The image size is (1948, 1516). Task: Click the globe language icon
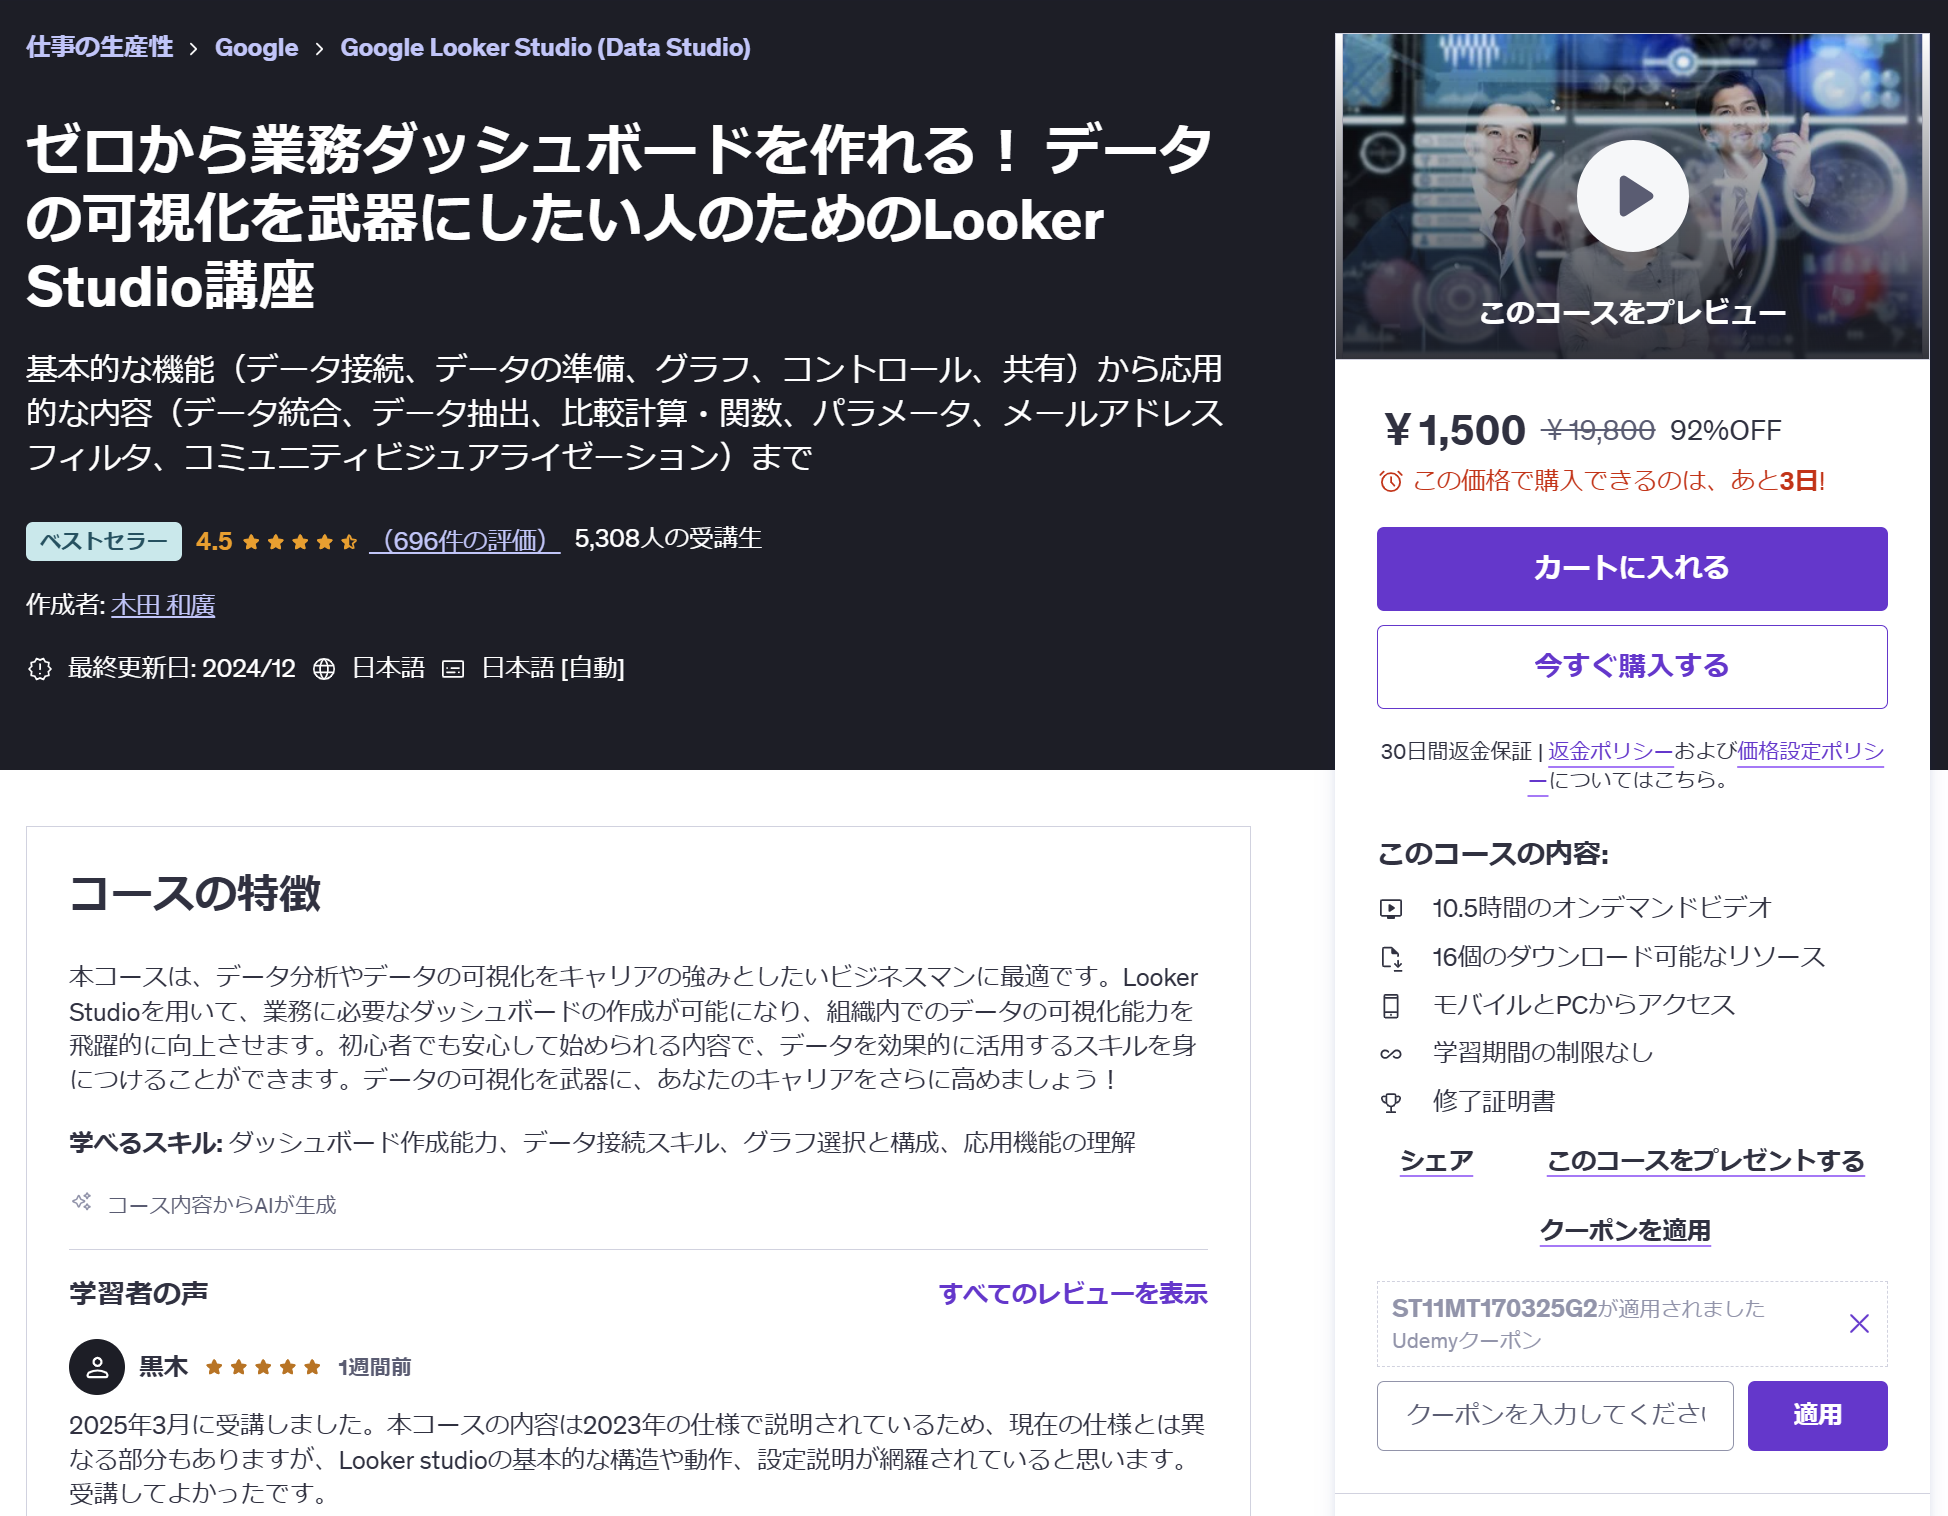pos(324,669)
